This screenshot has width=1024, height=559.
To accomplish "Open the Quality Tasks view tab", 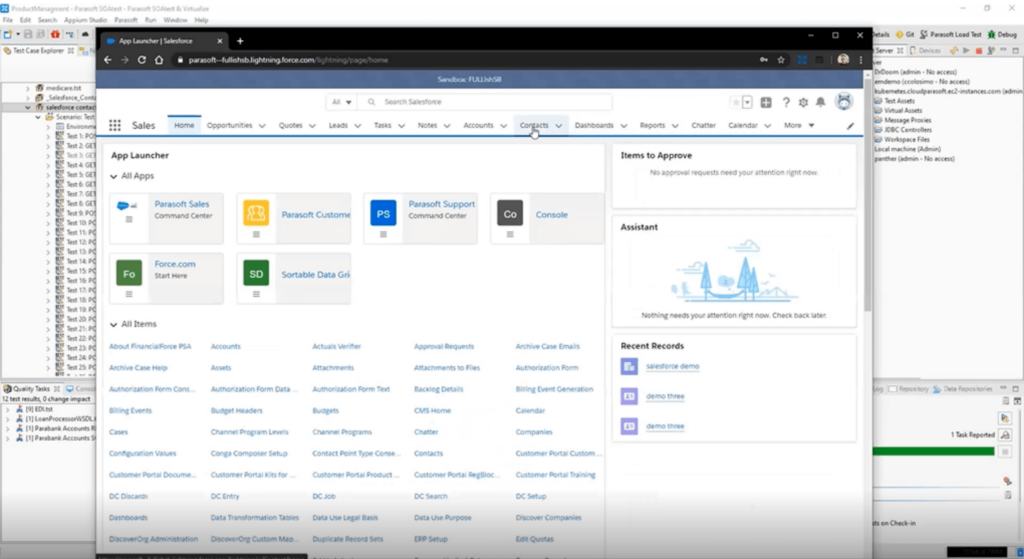I will pos(30,389).
